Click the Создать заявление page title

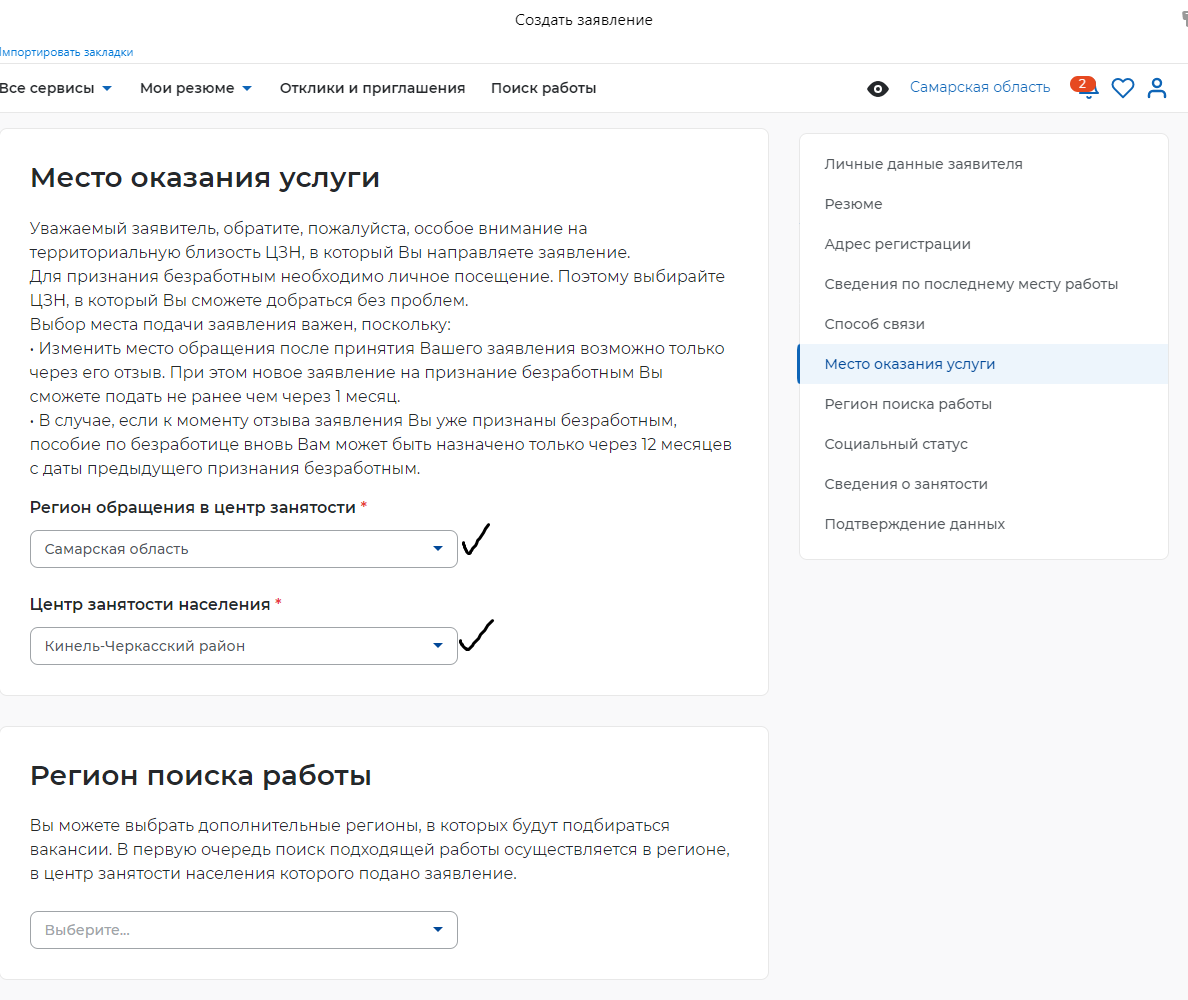tap(583, 20)
